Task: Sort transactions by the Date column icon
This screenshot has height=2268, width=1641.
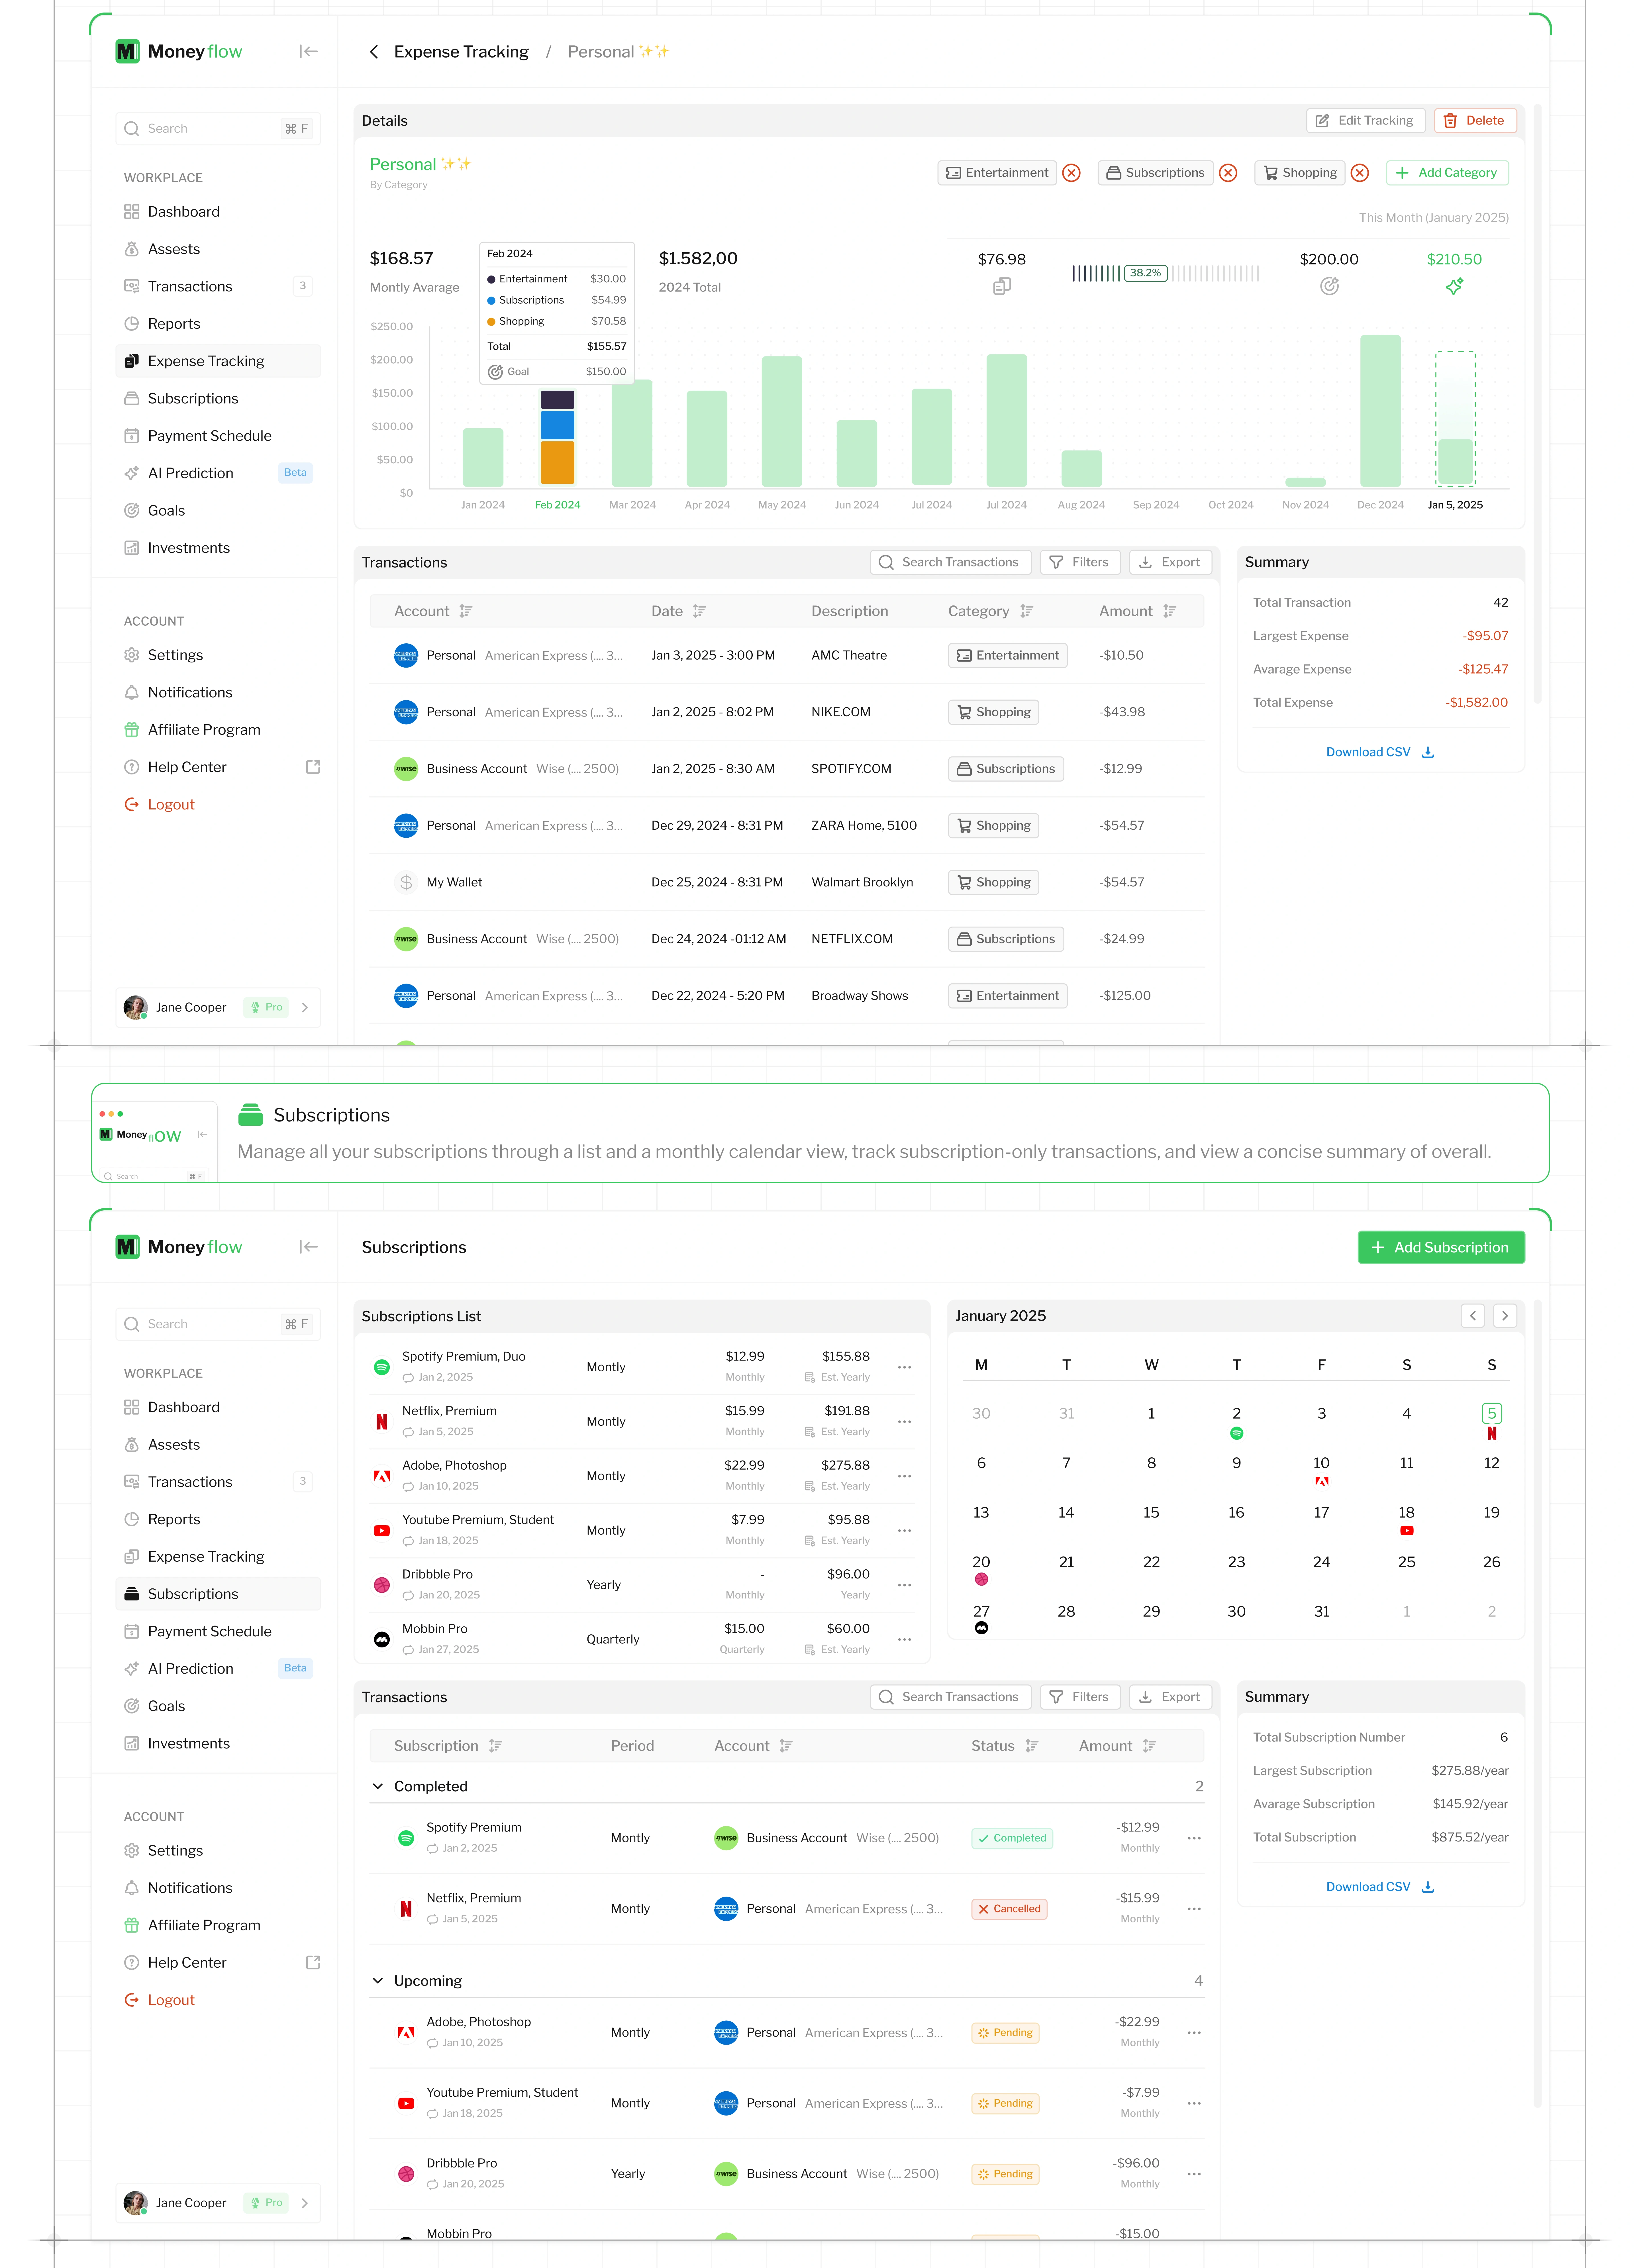Action: pyautogui.click(x=699, y=611)
